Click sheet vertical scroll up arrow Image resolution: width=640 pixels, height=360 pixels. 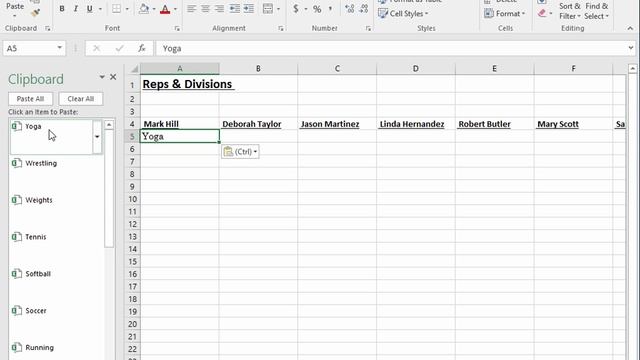click(x=633, y=68)
